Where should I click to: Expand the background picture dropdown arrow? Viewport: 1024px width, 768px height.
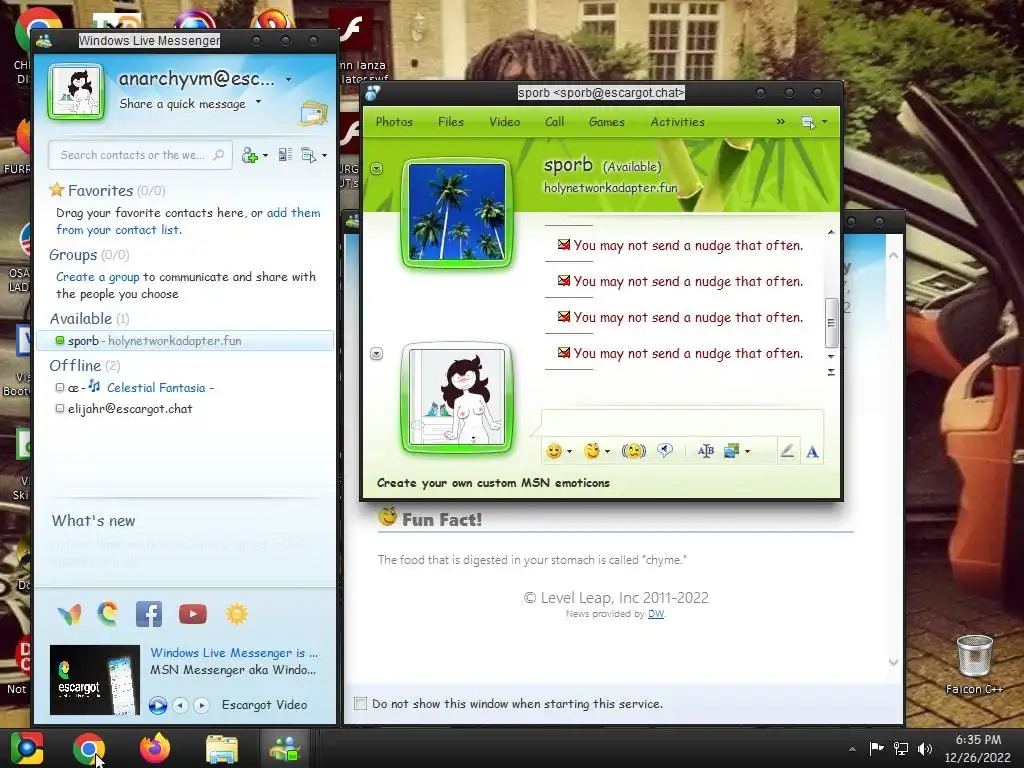tap(747, 451)
